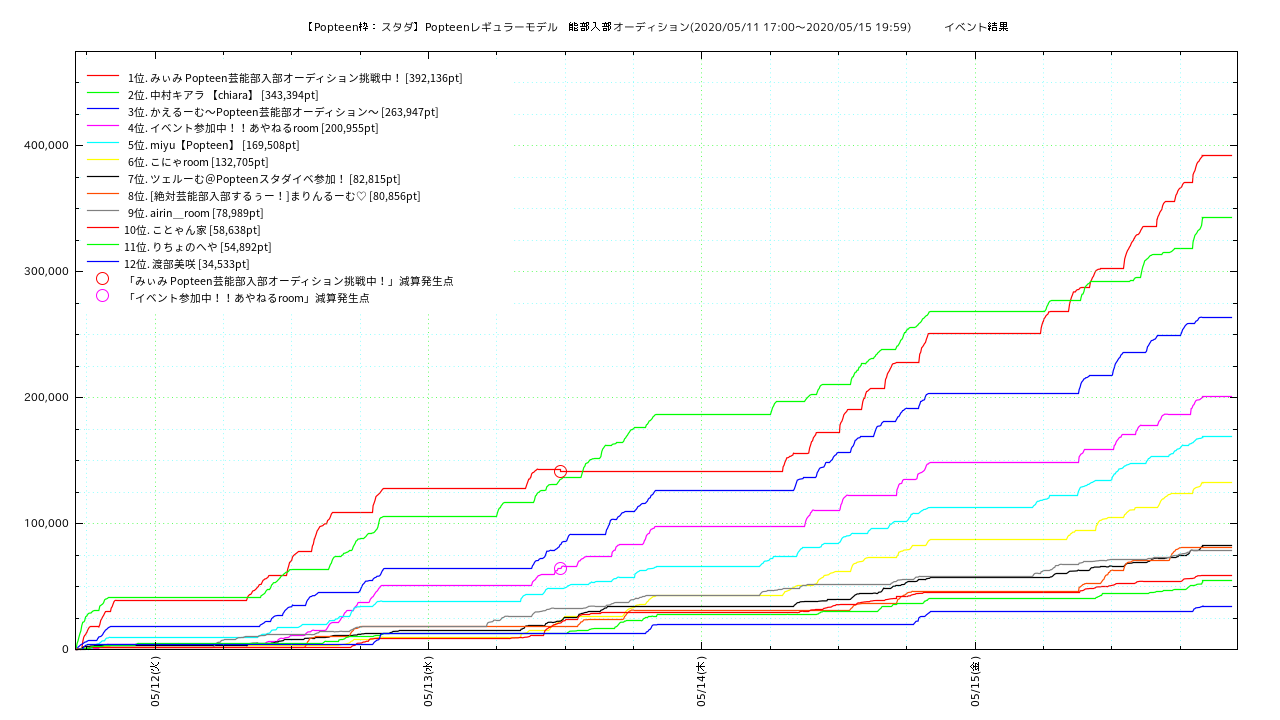Click the 05/15(金) date label on x-axis
1280x720 pixels.
click(x=975, y=682)
